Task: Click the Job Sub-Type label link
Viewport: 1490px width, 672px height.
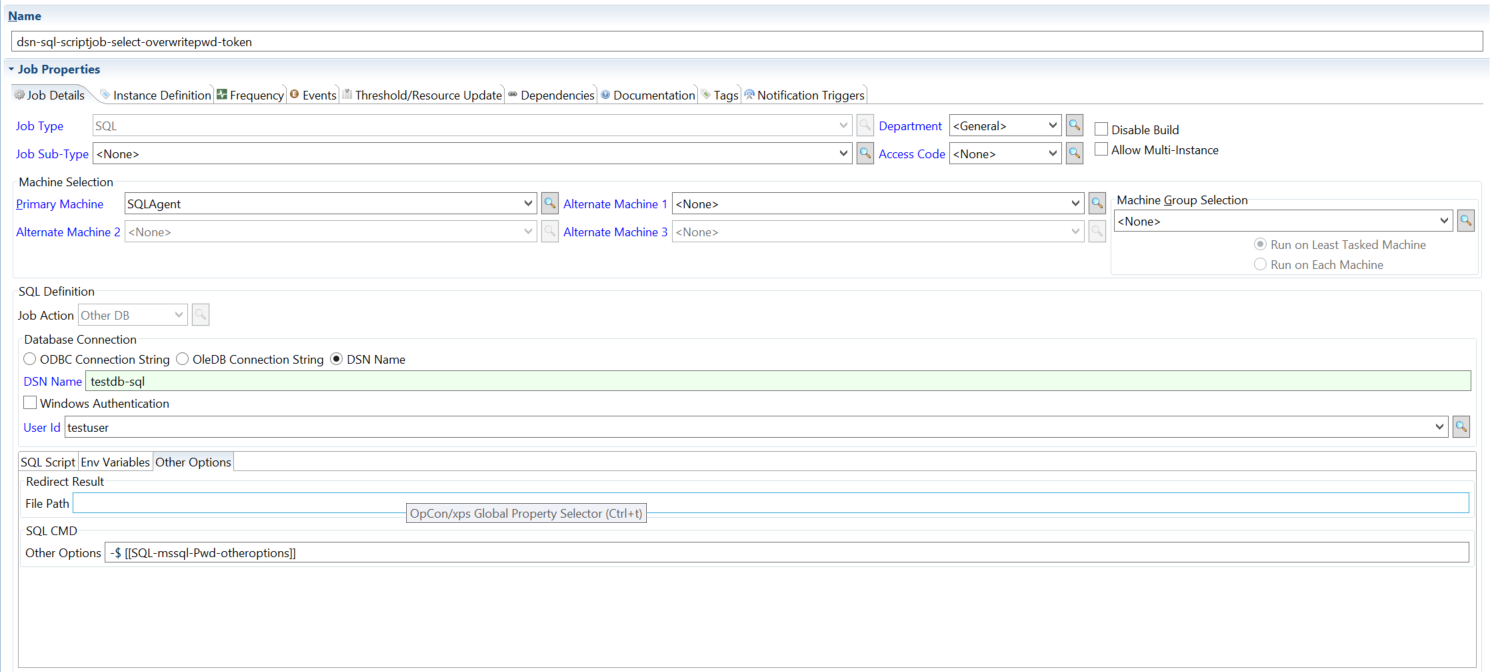Action: [x=52, y=154]
